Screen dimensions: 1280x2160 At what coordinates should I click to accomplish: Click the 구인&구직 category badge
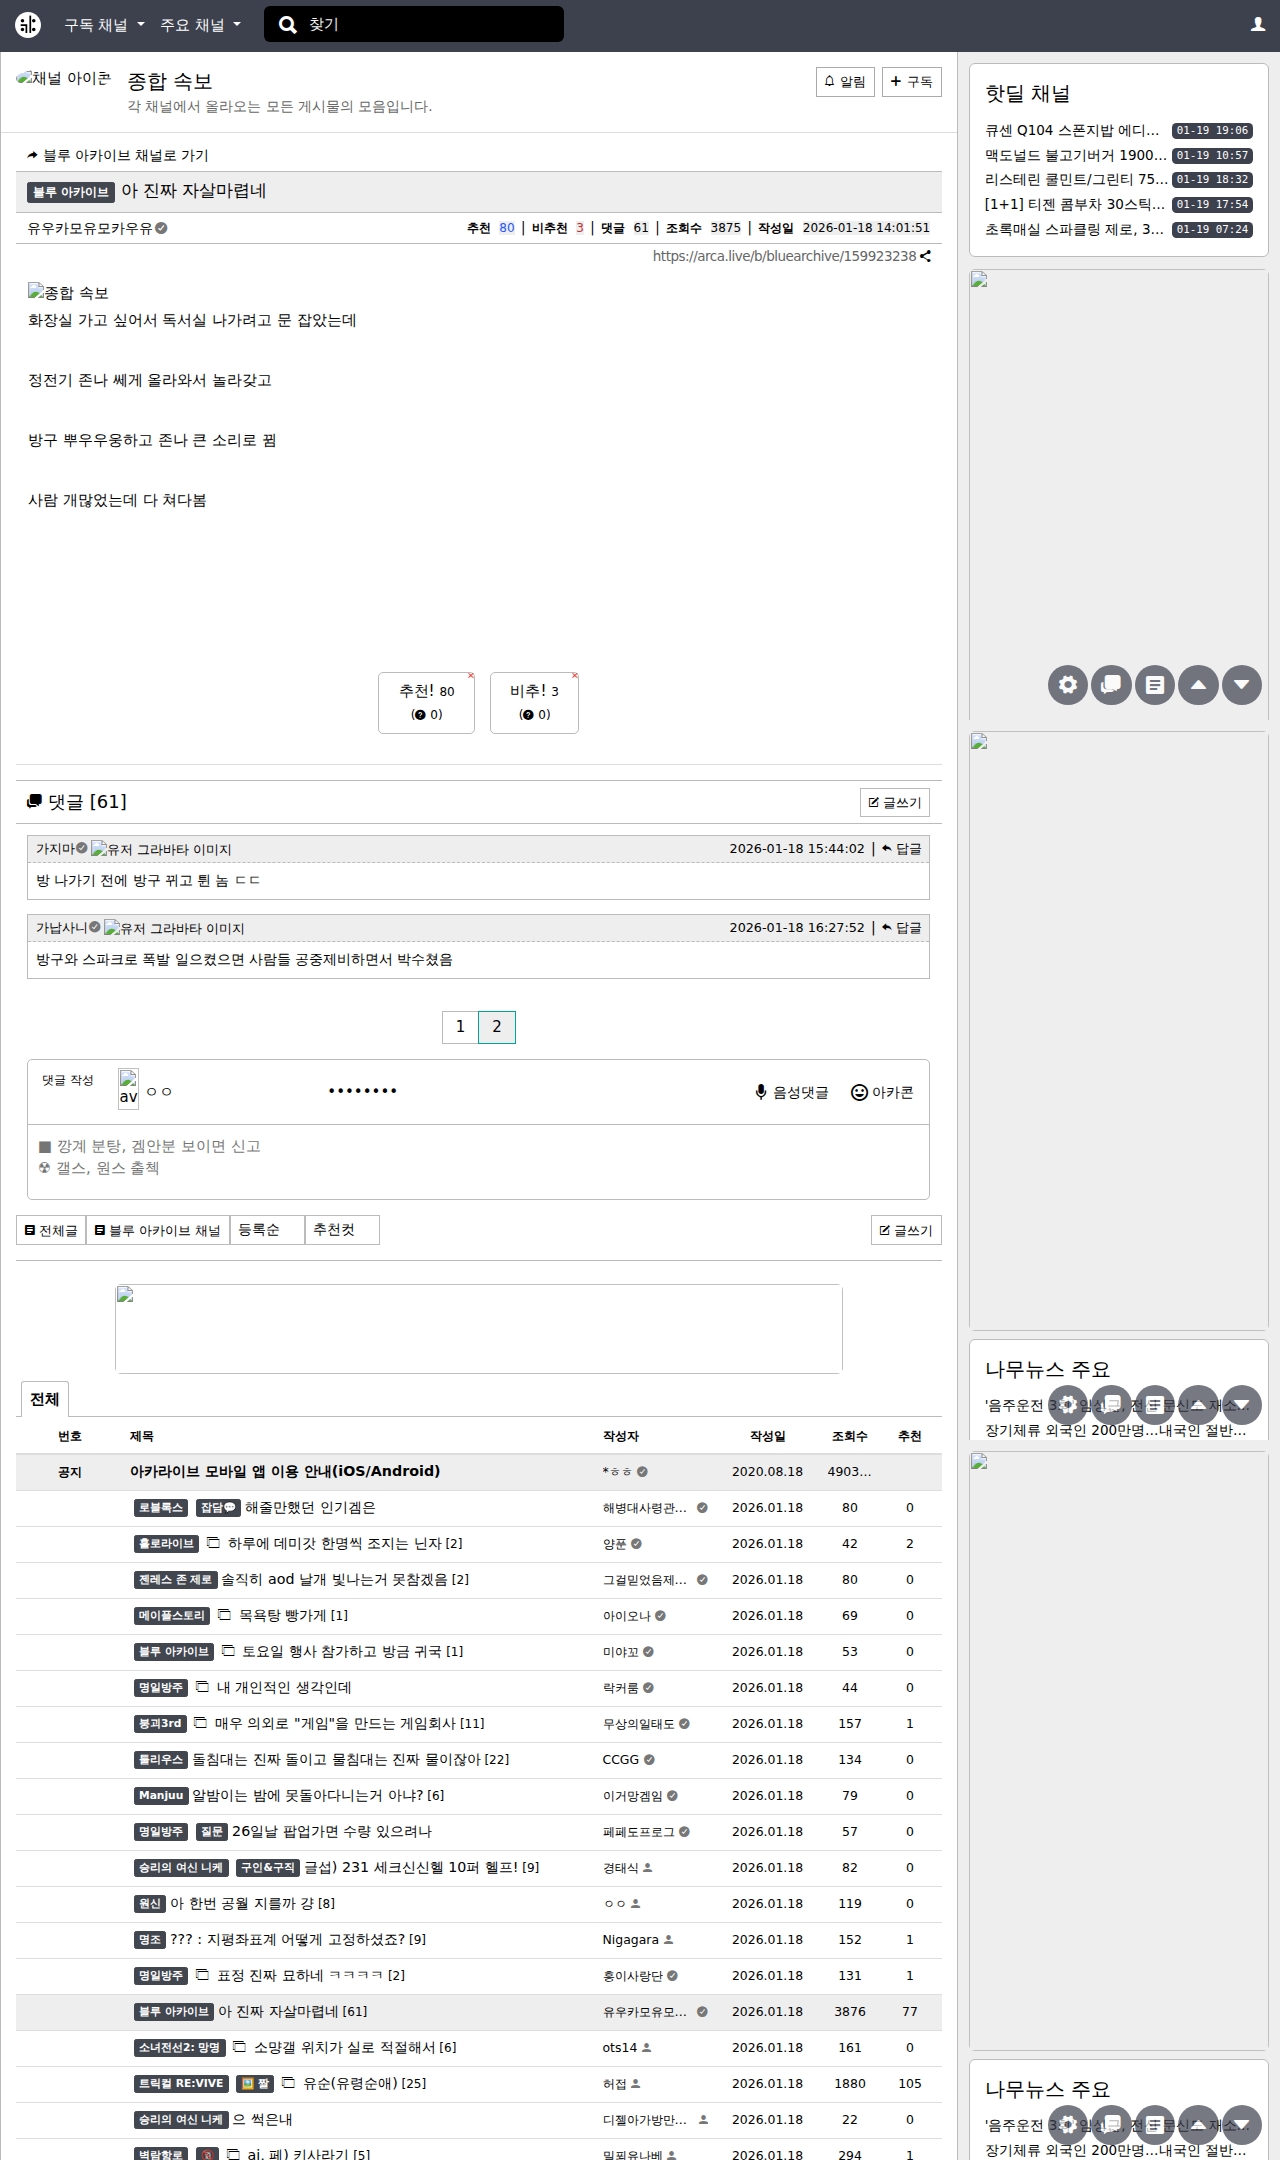[267, 1868]
